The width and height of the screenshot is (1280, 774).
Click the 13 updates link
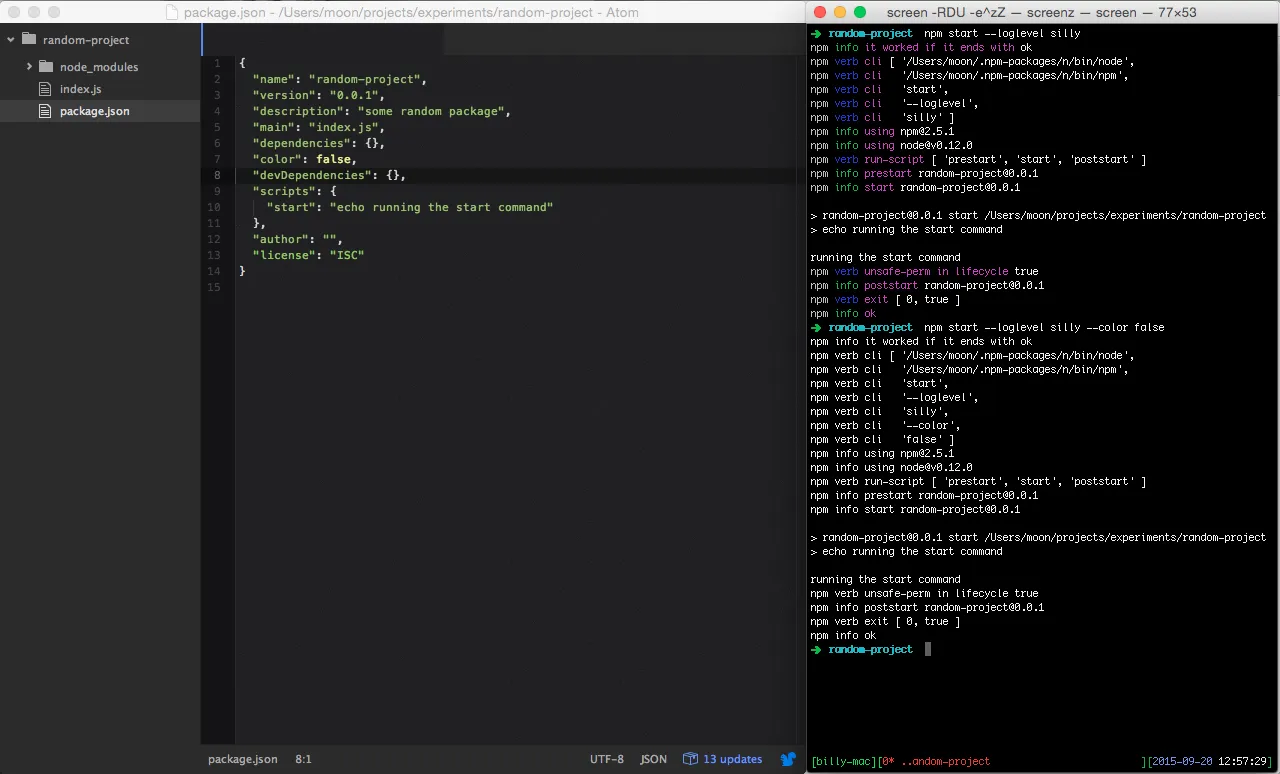point(732,759)
